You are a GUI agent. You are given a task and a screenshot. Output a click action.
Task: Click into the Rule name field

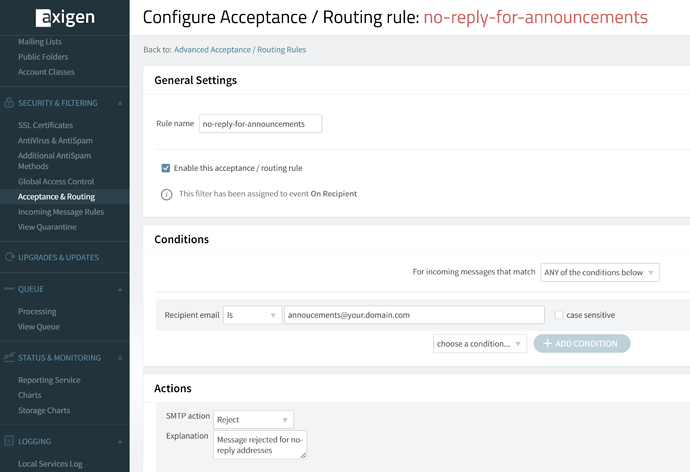(x=261, y=124)
